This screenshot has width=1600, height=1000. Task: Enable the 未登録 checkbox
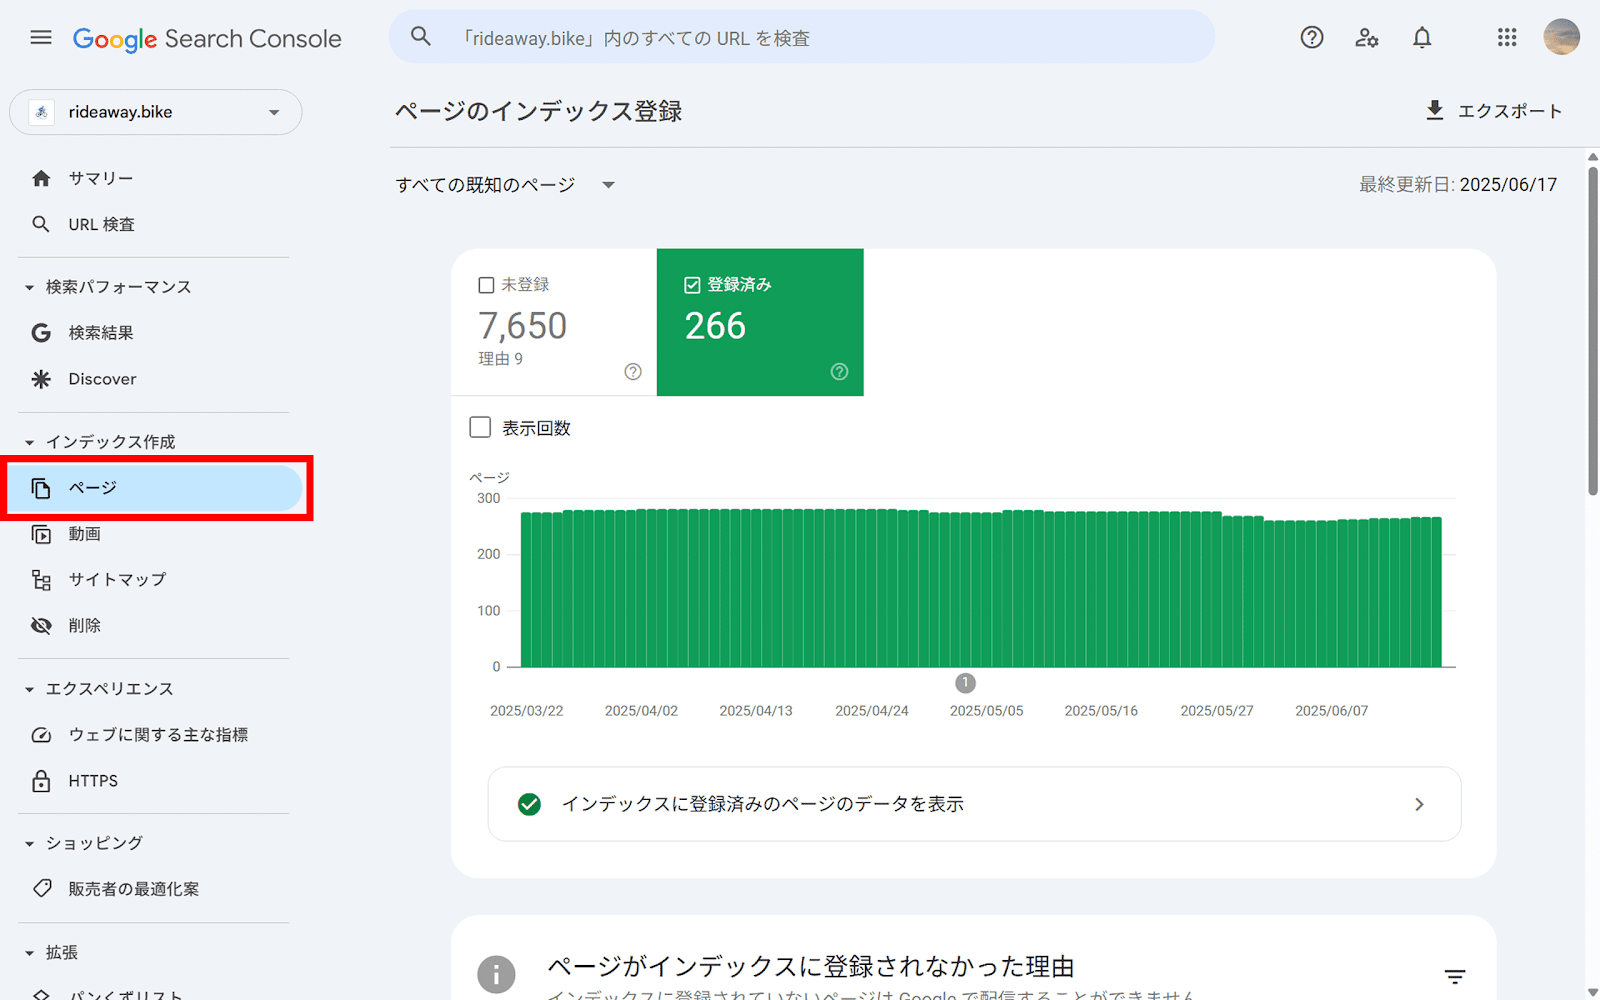pyautogui.click(x=486, y=284)
